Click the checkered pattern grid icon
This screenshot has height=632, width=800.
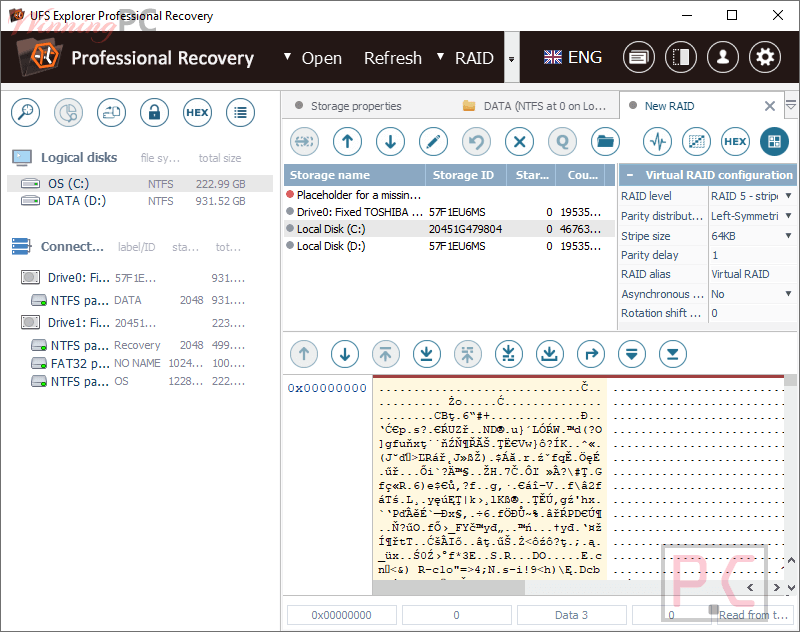click(x=696, y=141)
